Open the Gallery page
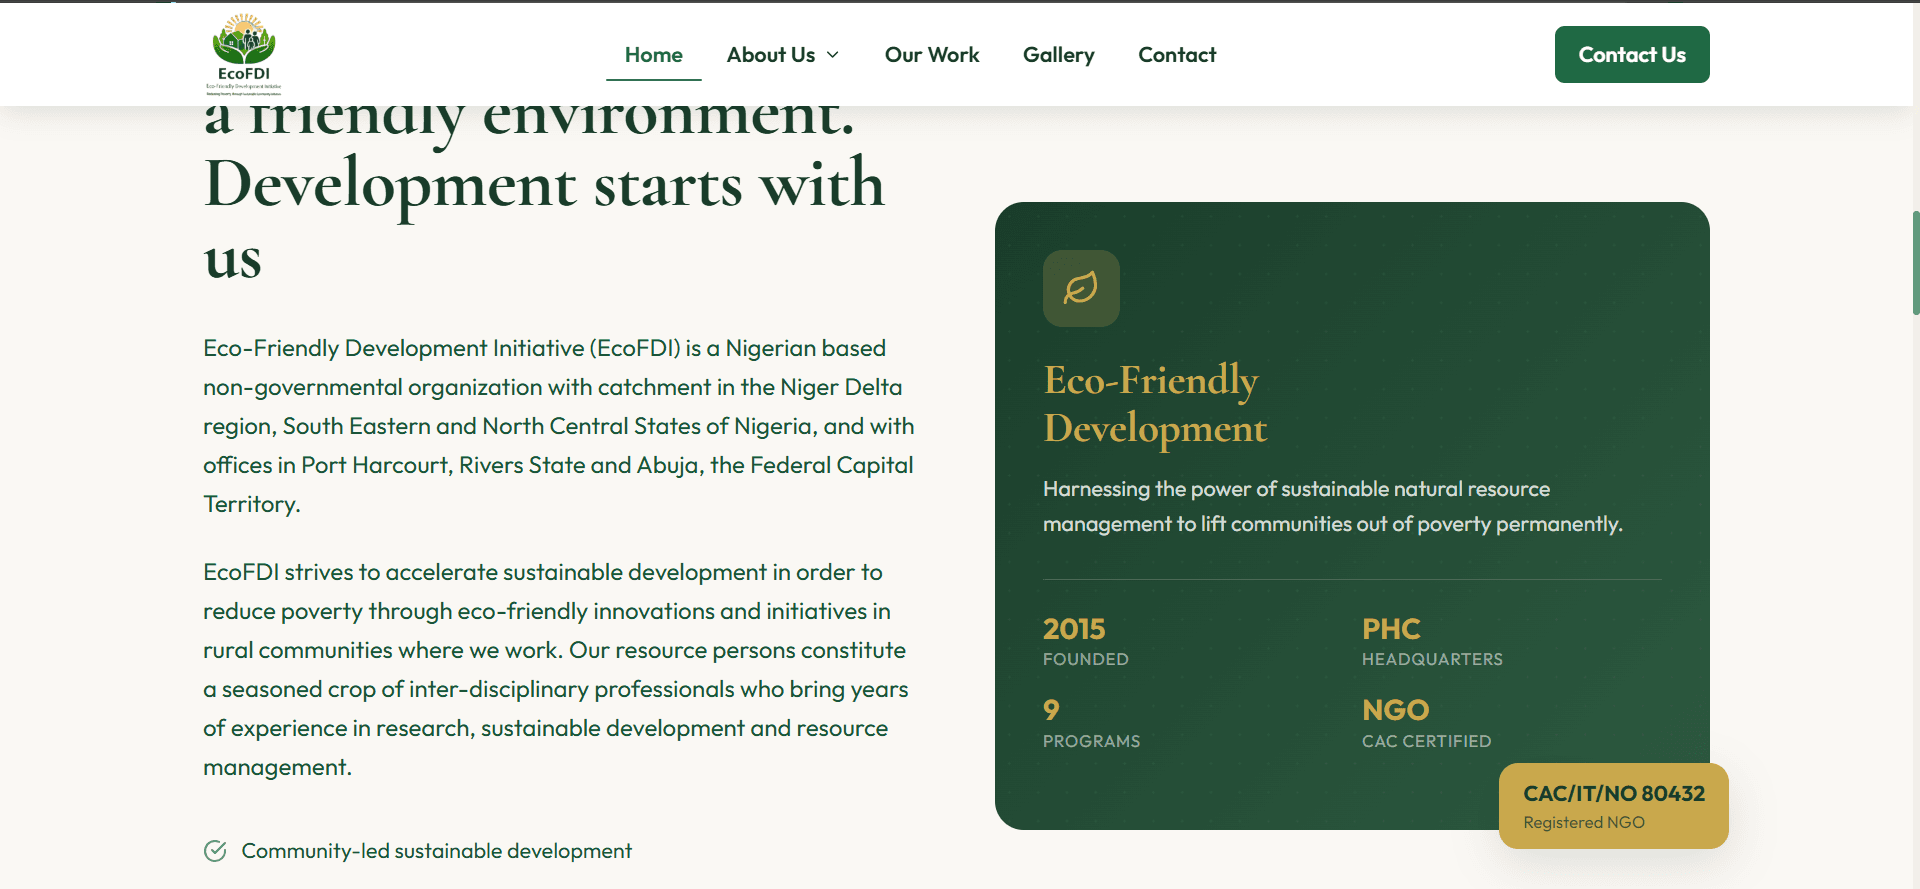Viewport: 1920px width, 889px height. coord(1059,55)
